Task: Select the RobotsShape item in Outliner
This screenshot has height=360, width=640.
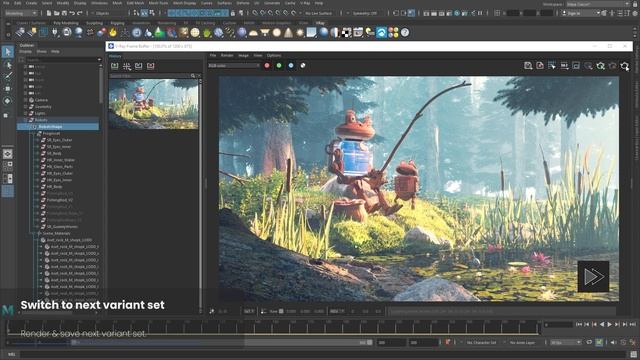Action: click(58, 127)
